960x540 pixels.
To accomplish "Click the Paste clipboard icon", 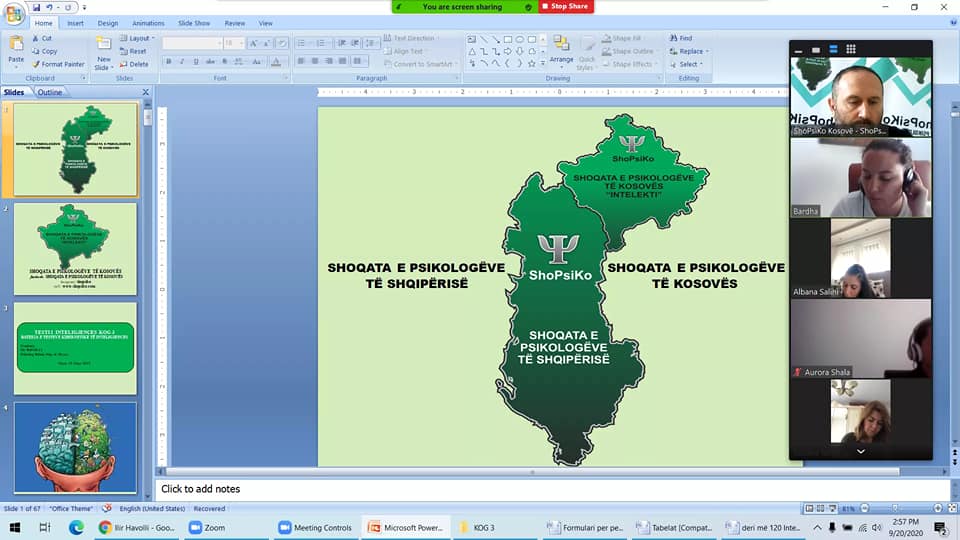I will pos(16,45).
